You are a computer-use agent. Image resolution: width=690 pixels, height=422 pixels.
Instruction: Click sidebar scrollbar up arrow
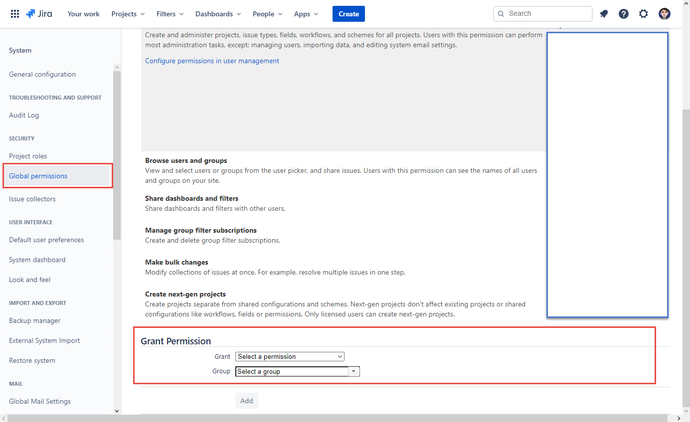(117, 67)
